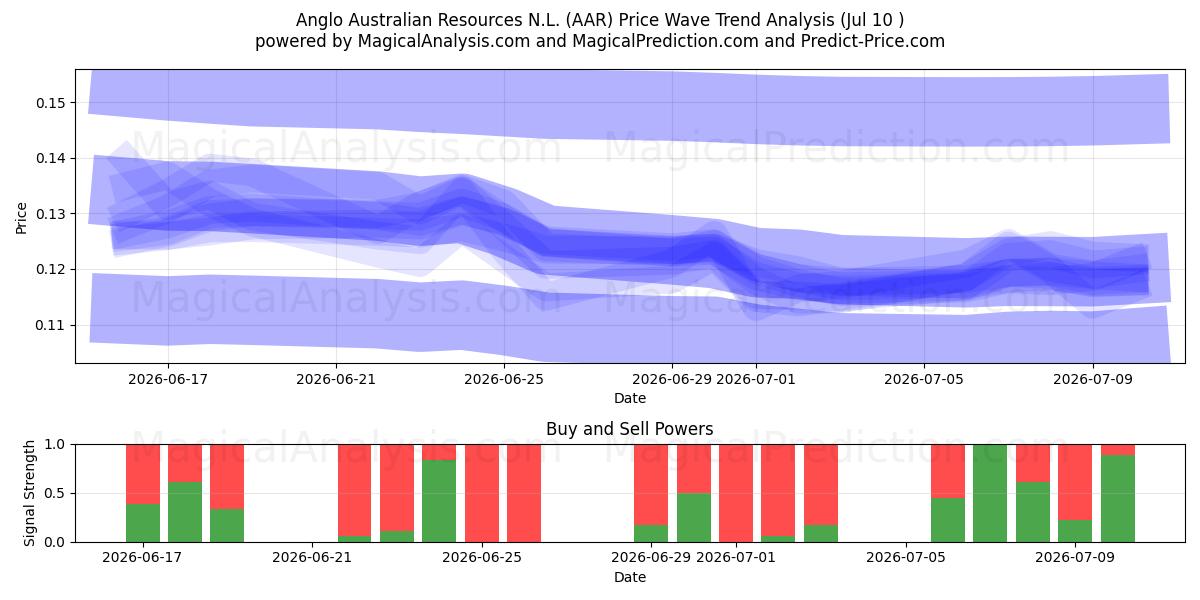Select the all-red bar above the 2026-06-25 tick

[x=482, y=493]
